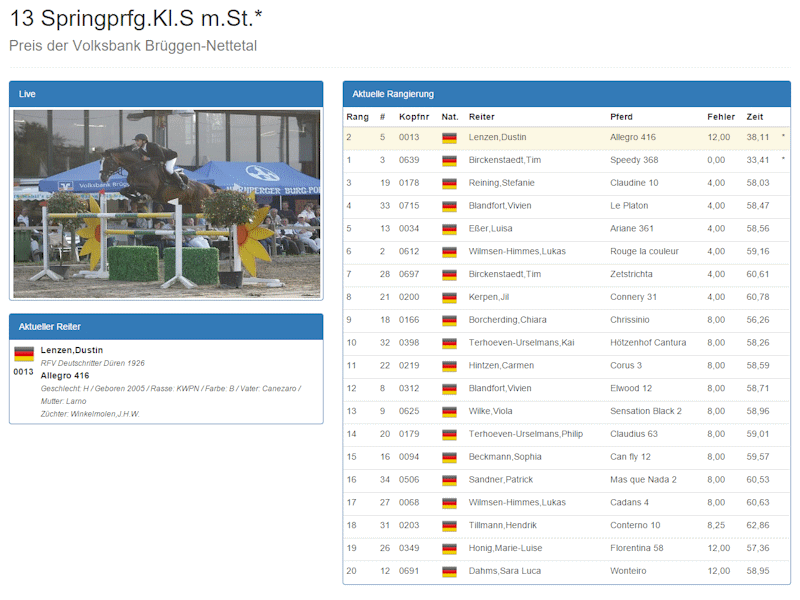Click rider name Birckenstaedt,Tim with horse Speedy 368
Screen dimensions: 800x600
click(505, 160)
